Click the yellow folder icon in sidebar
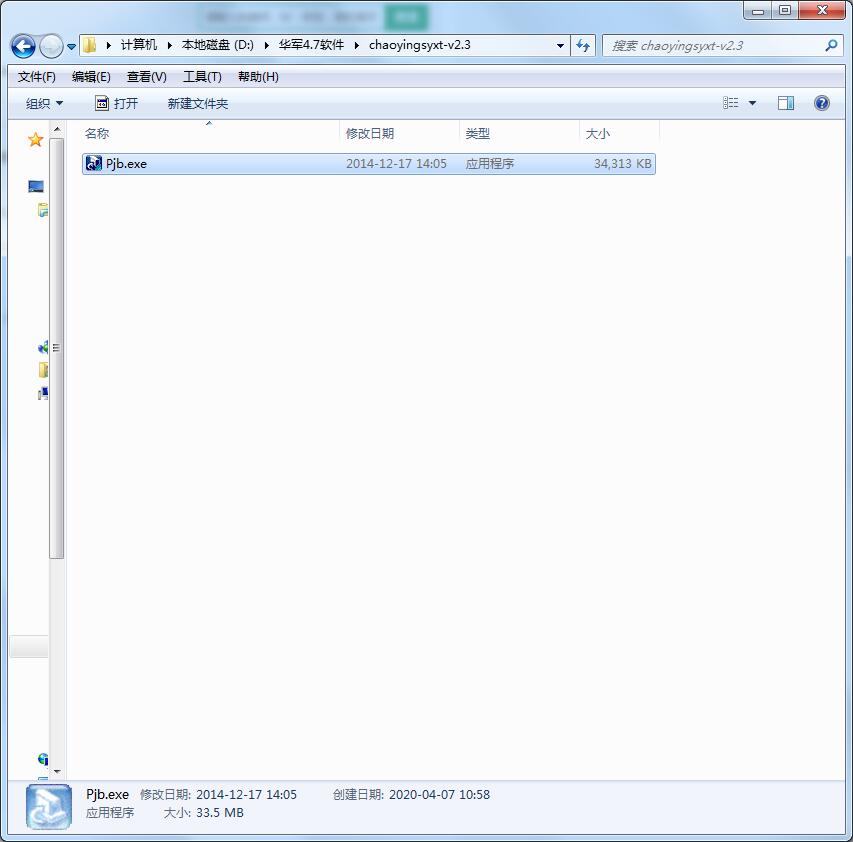The image size is (853, 842). pyautogui.click(x=43, y=370)
